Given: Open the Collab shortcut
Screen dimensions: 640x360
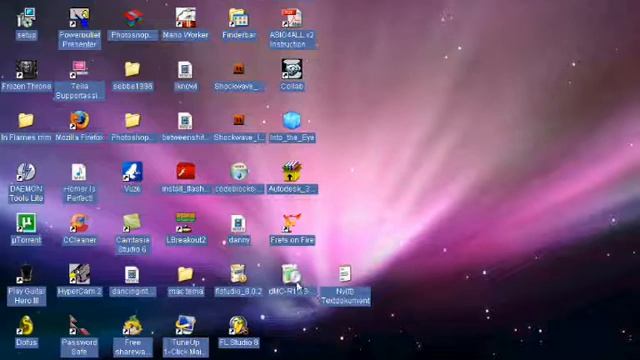Looking at the screenshot, I should click(x=292, y=70).
